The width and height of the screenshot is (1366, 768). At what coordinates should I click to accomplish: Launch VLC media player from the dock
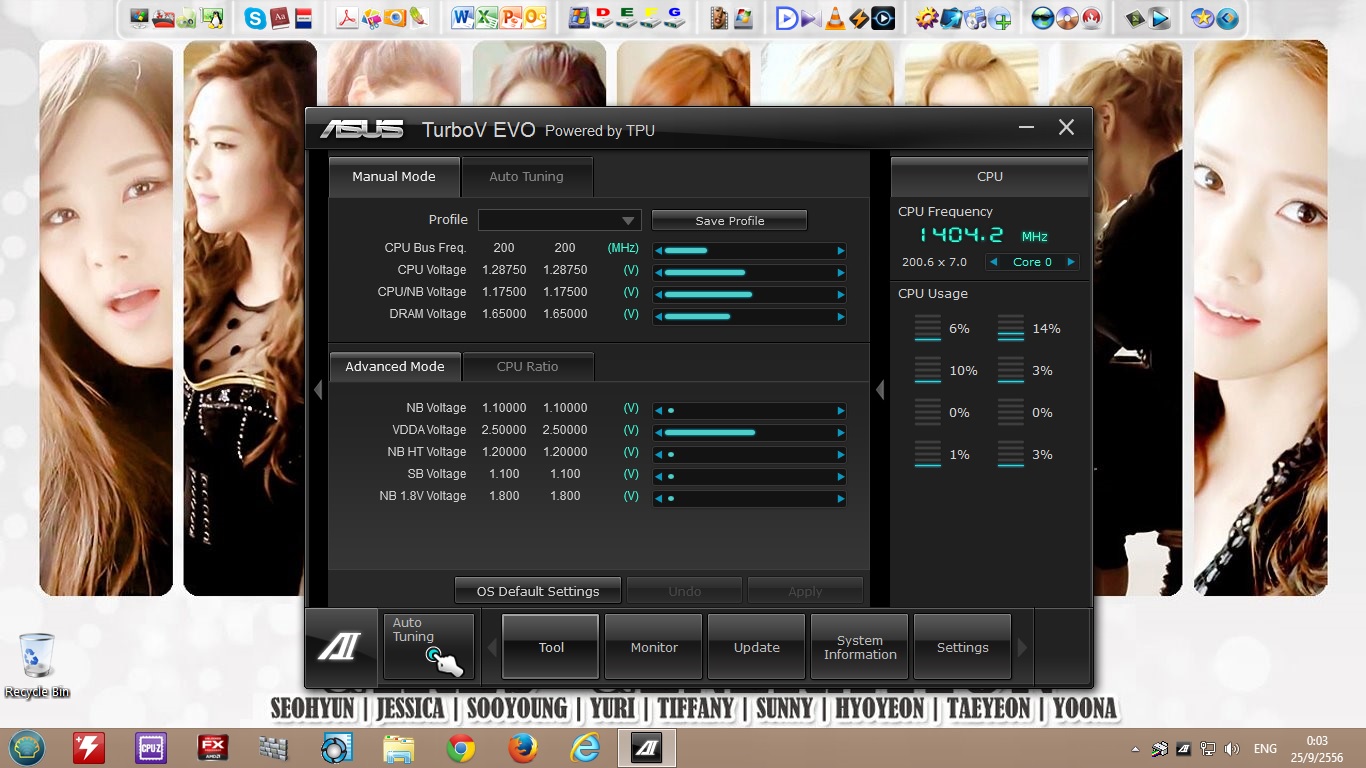click(x=835, y=17)
